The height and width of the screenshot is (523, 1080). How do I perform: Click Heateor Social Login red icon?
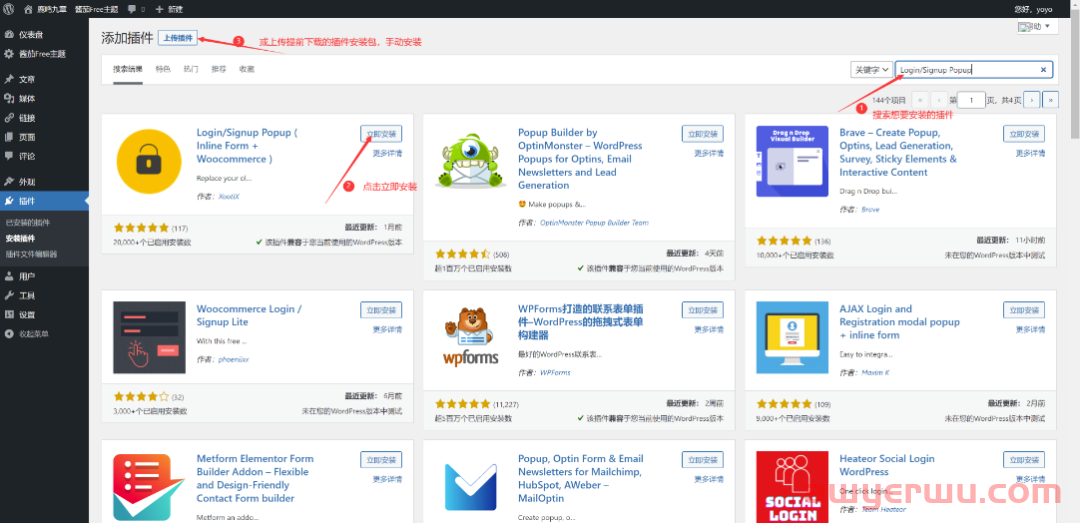pos(791,486)
